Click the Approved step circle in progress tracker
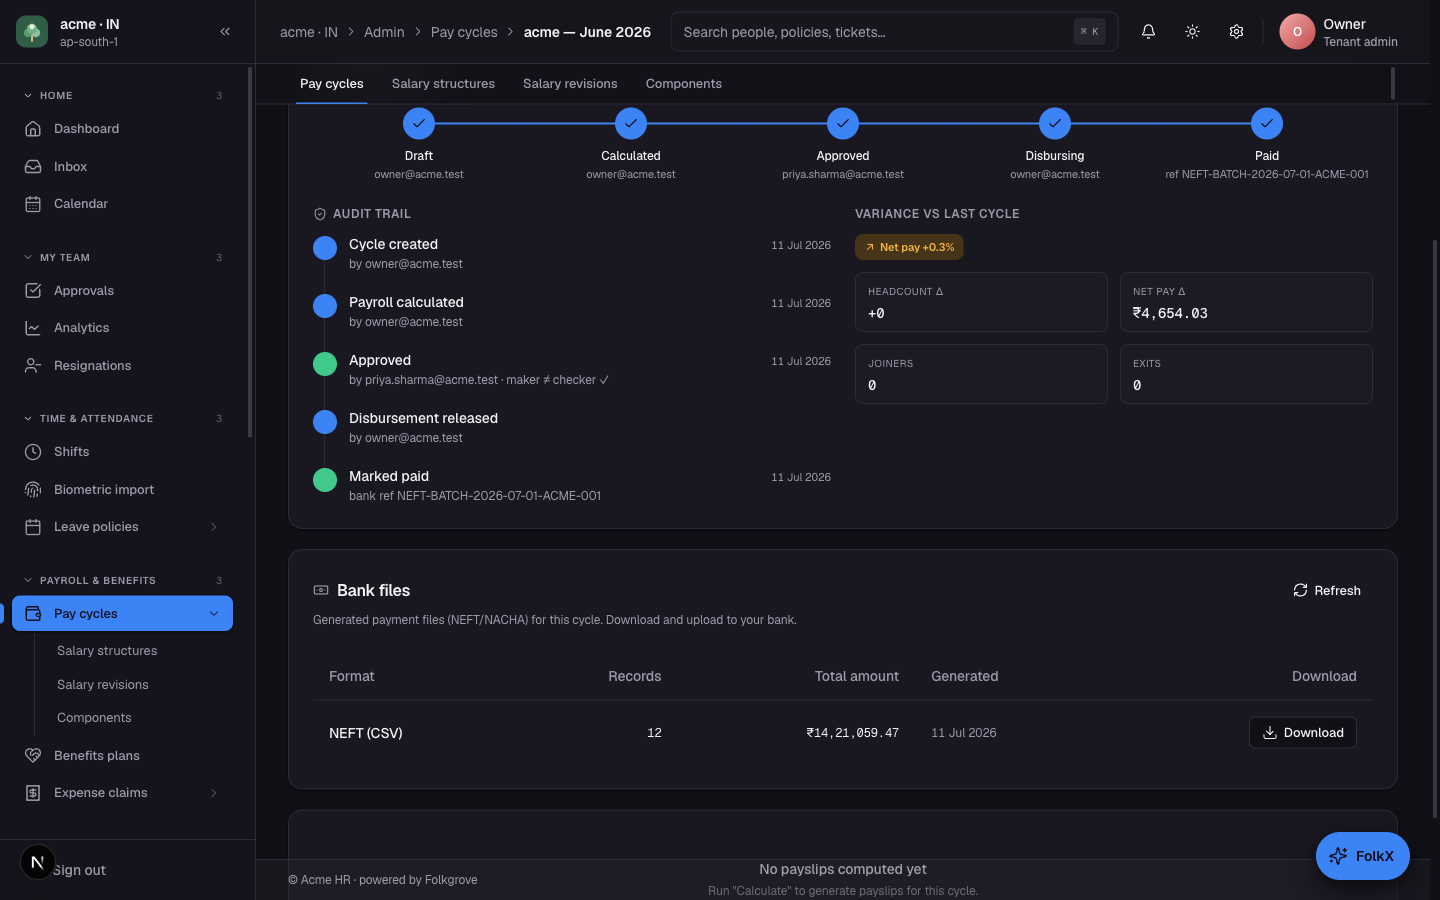The width and height of the screenshot is (1440, 900). tap(843, 124)
